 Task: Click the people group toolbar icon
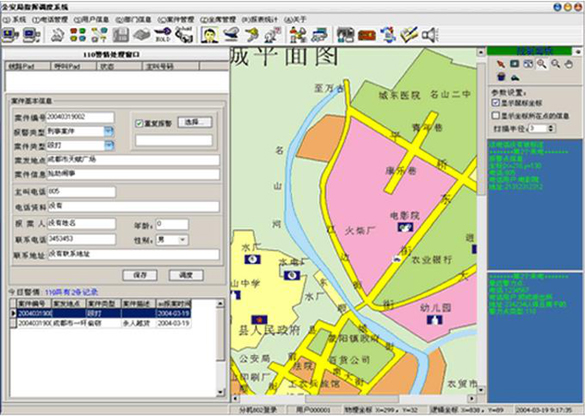pos(298,35)
